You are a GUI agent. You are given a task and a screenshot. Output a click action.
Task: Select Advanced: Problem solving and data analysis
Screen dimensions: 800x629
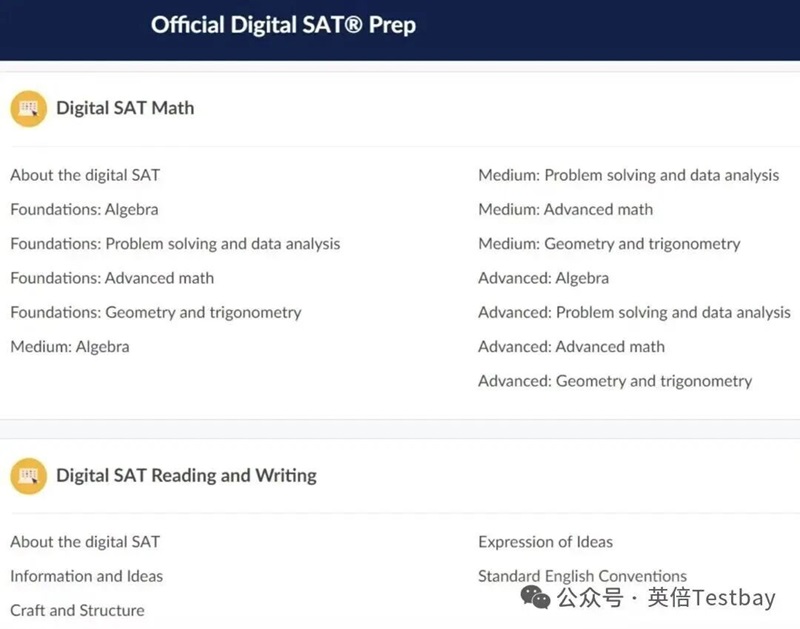(x=634, y=312)
